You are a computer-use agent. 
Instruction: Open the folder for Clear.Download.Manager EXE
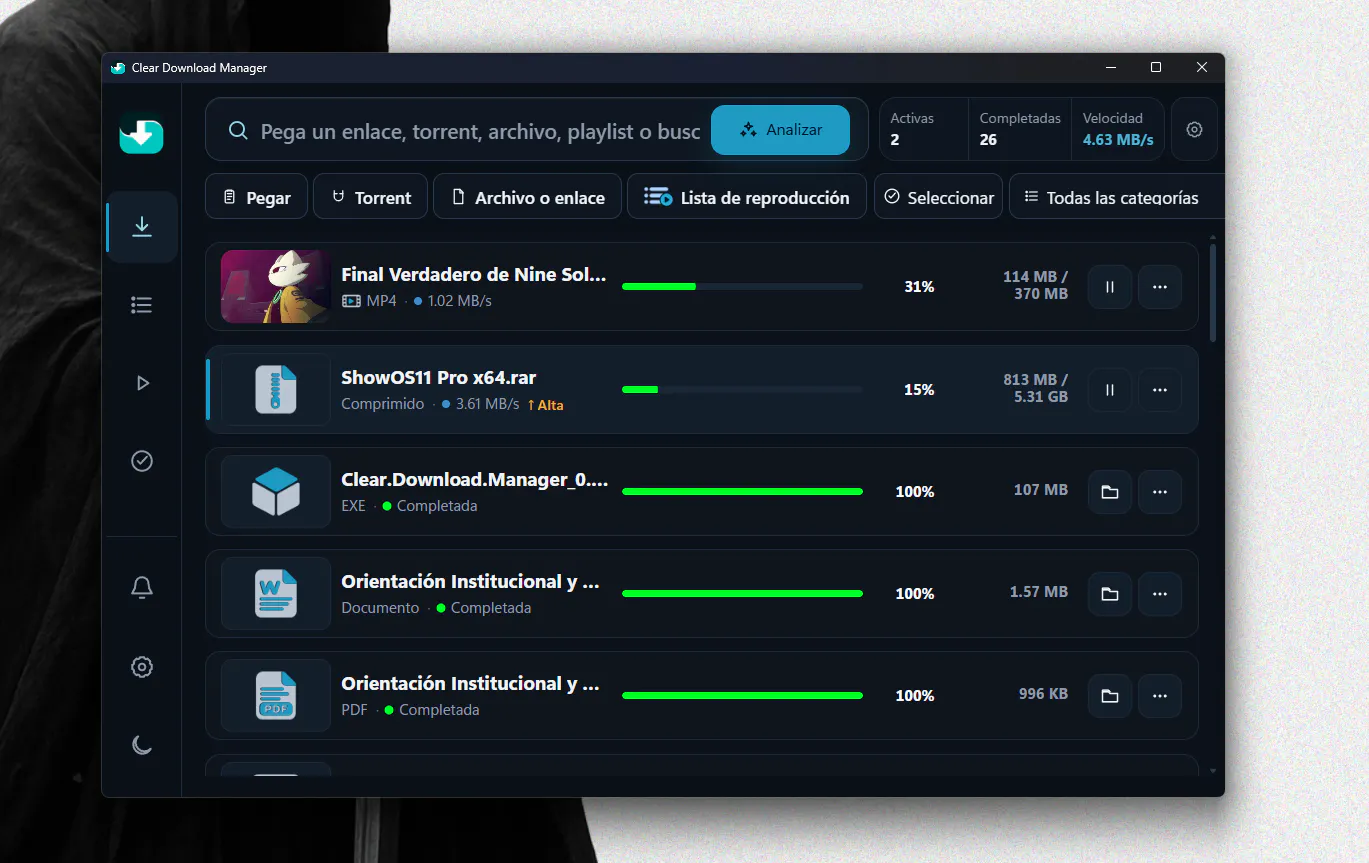(x=1110, y=492)
